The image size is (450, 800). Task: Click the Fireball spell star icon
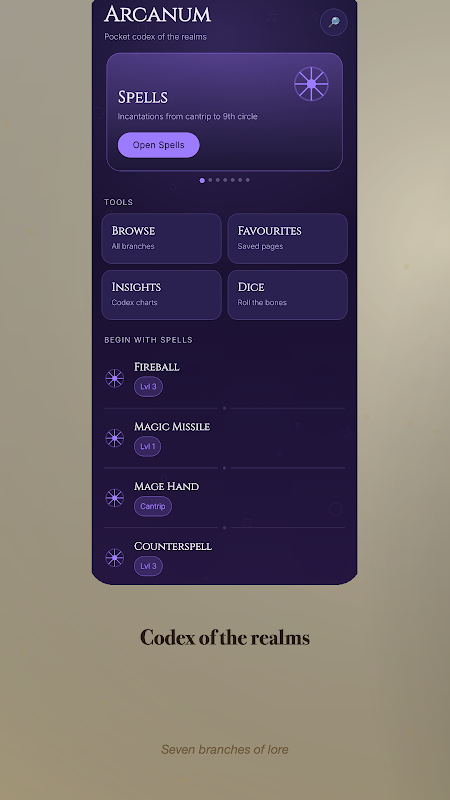click(x=115, y=379)
